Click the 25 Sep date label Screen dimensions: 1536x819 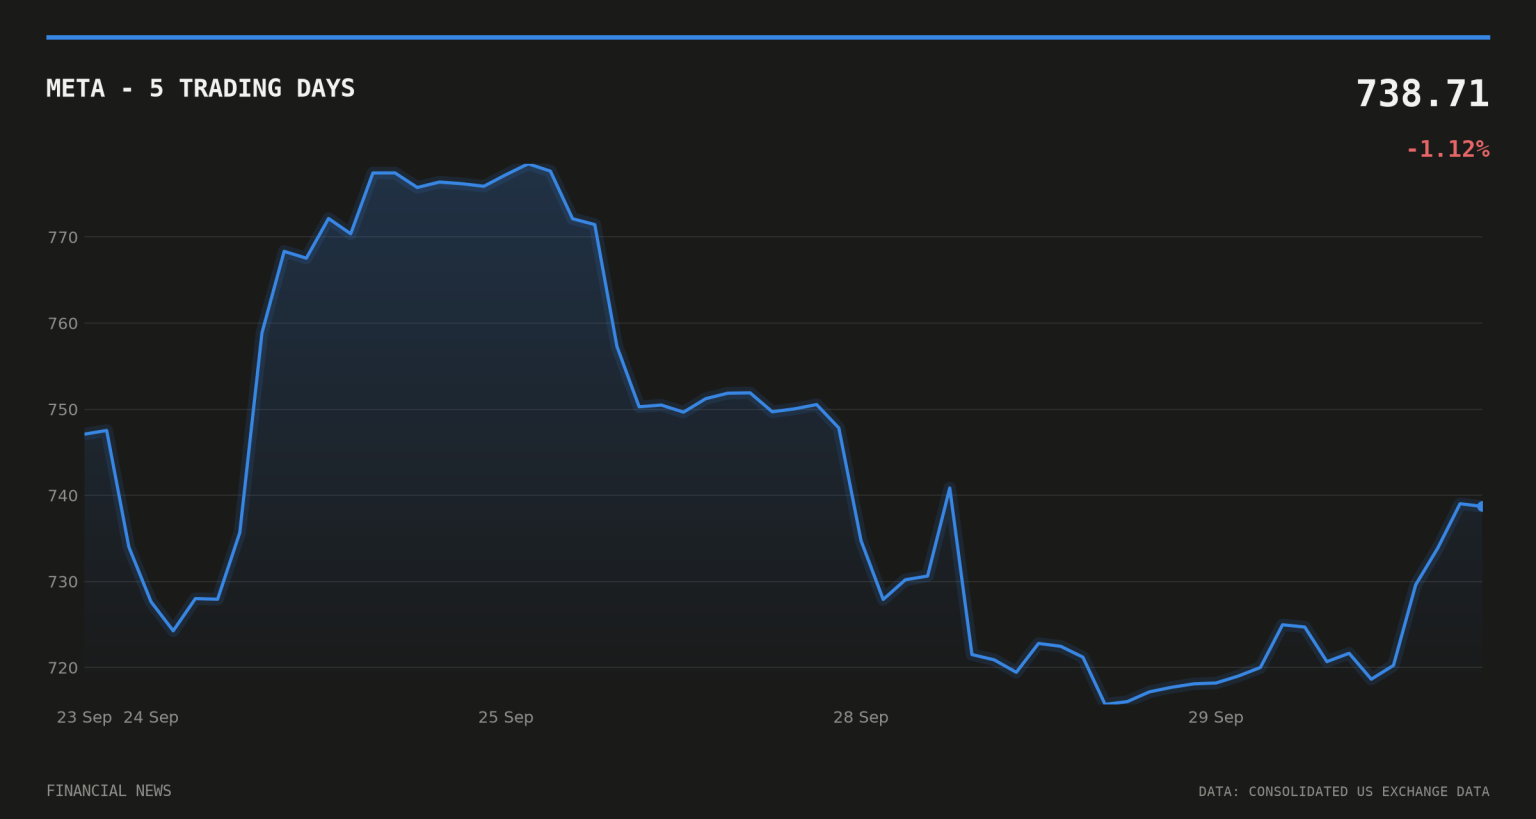[506, 717]
